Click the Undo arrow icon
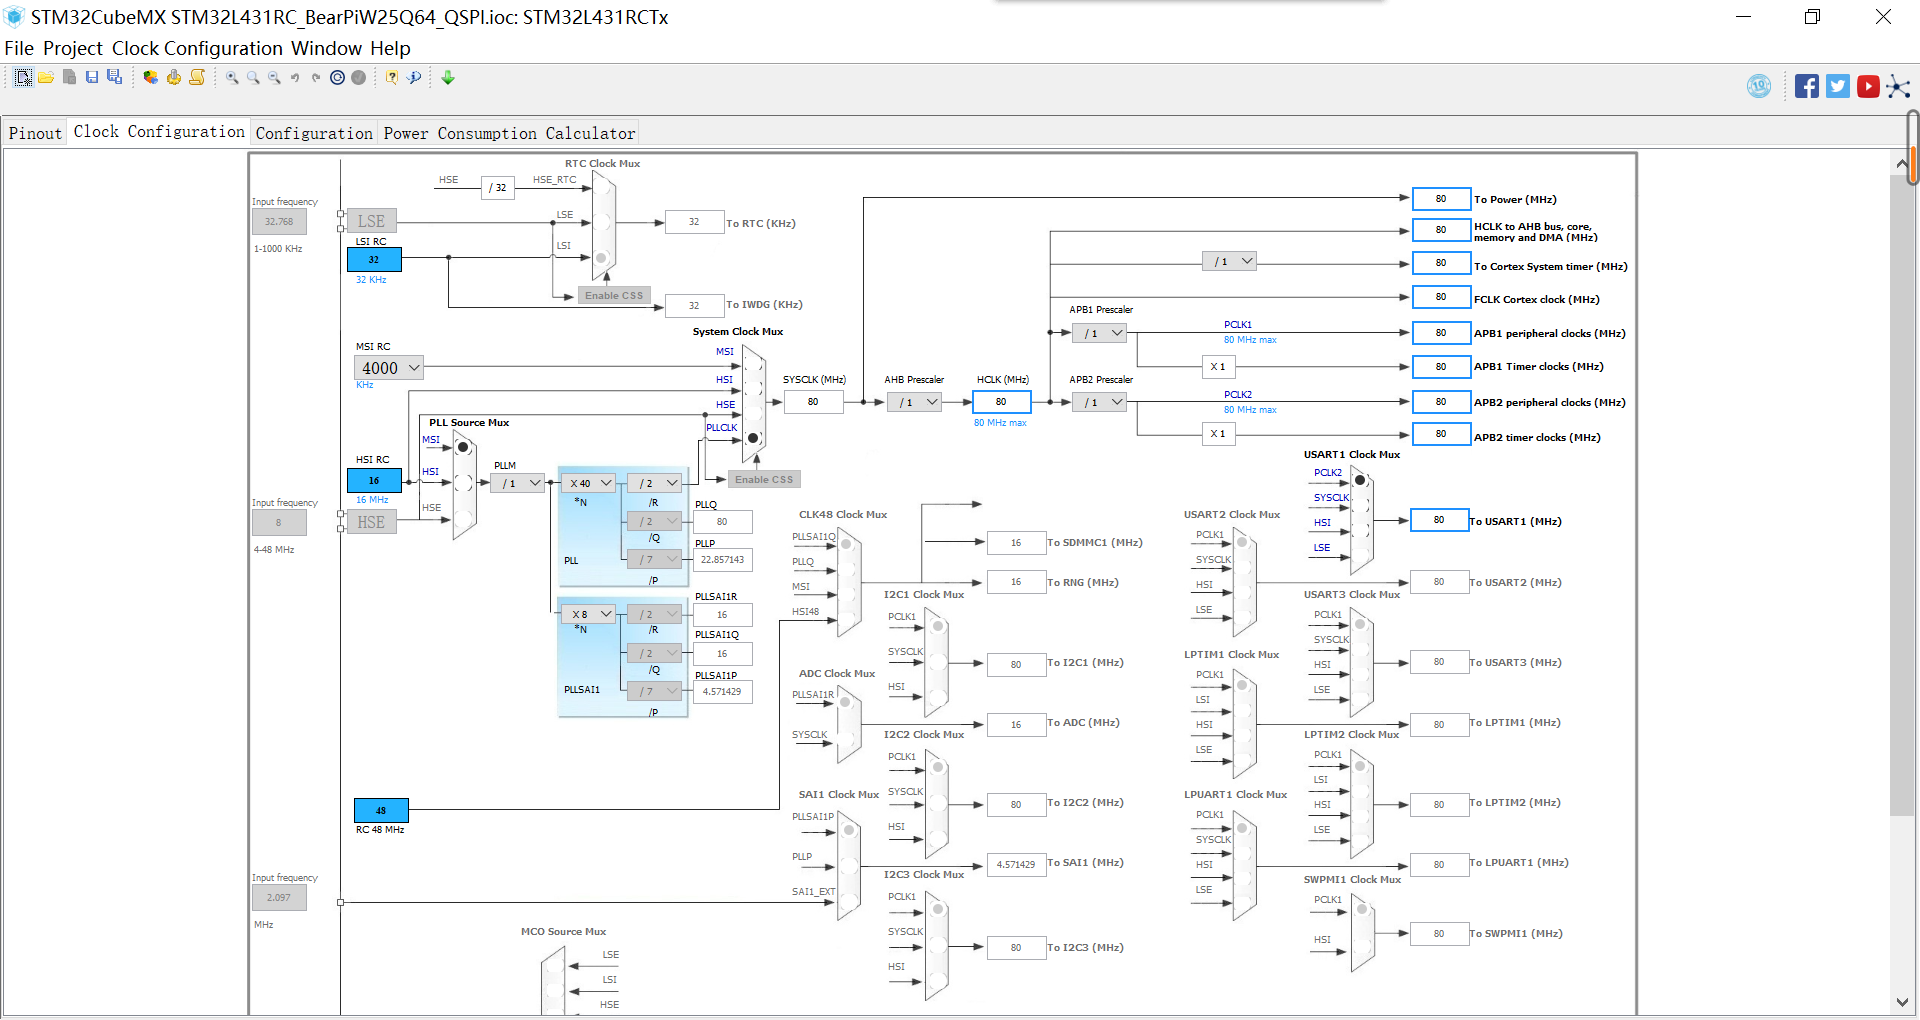Image resolution: width=1920 pixels, height=1020 pixels. (x=295, y=77)
